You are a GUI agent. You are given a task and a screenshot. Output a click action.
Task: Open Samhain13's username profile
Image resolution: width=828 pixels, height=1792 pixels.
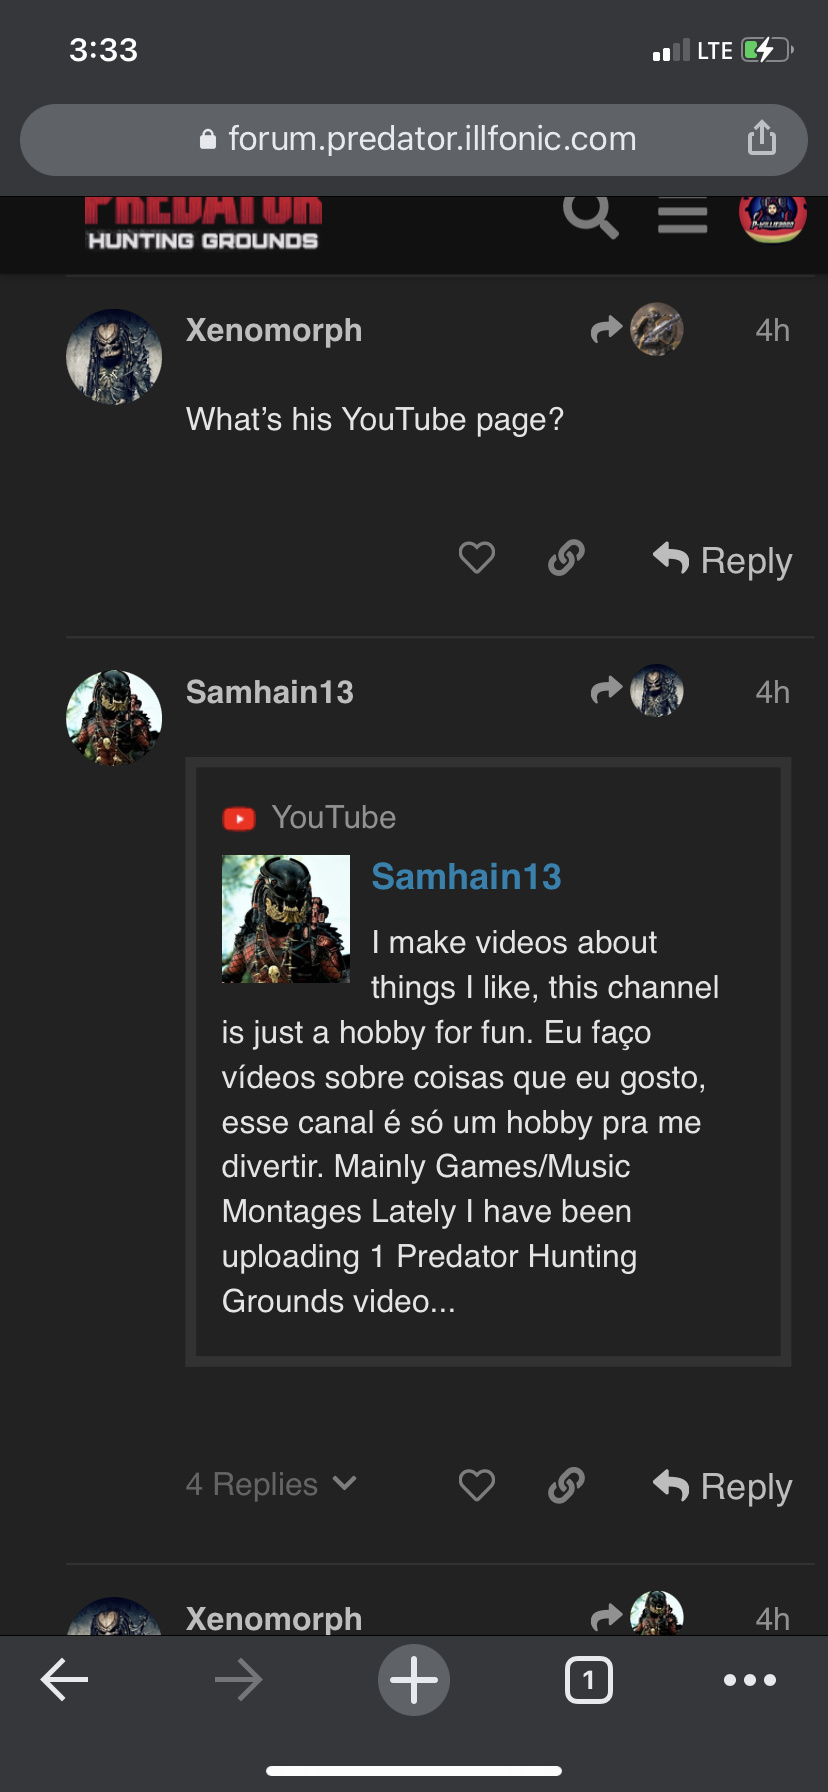[x=270, y=692]
